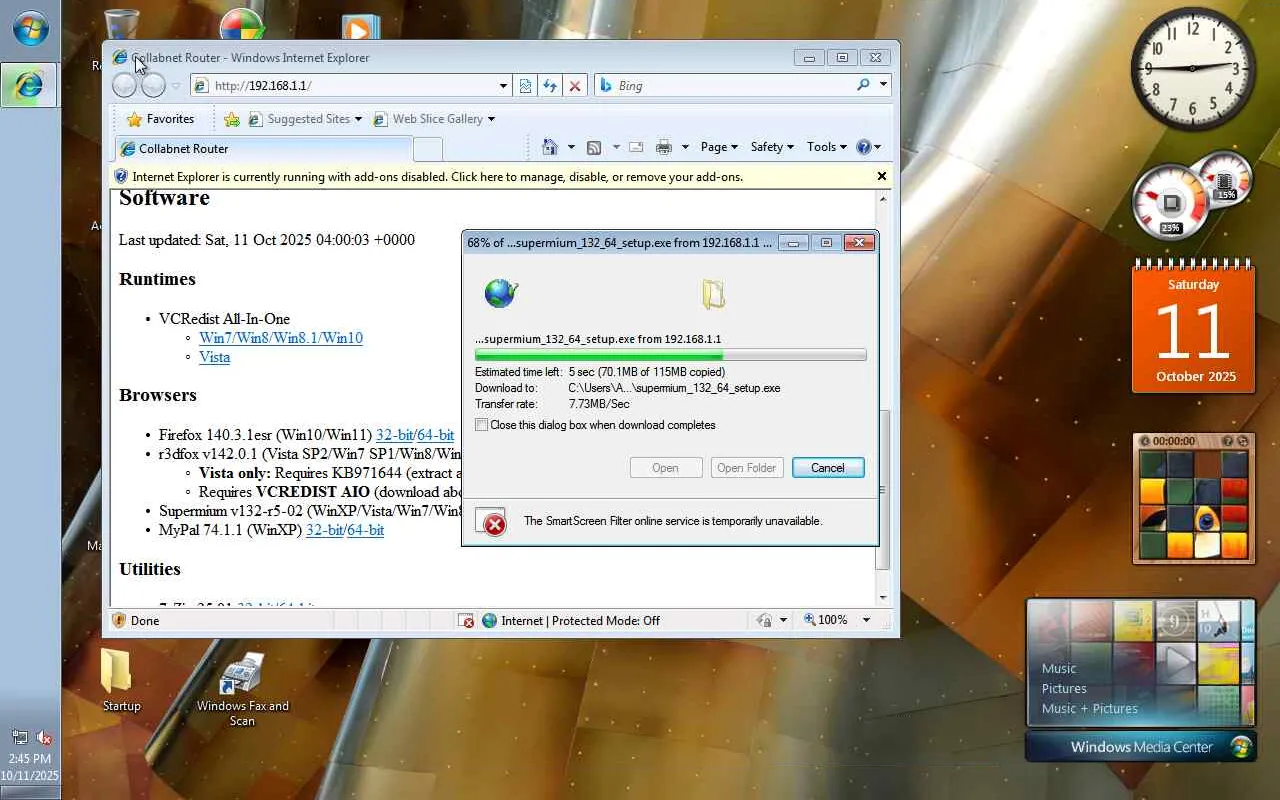Click the add-ons disabled information bar message
Screen dimensions: 1280x800
coord(438,177)
